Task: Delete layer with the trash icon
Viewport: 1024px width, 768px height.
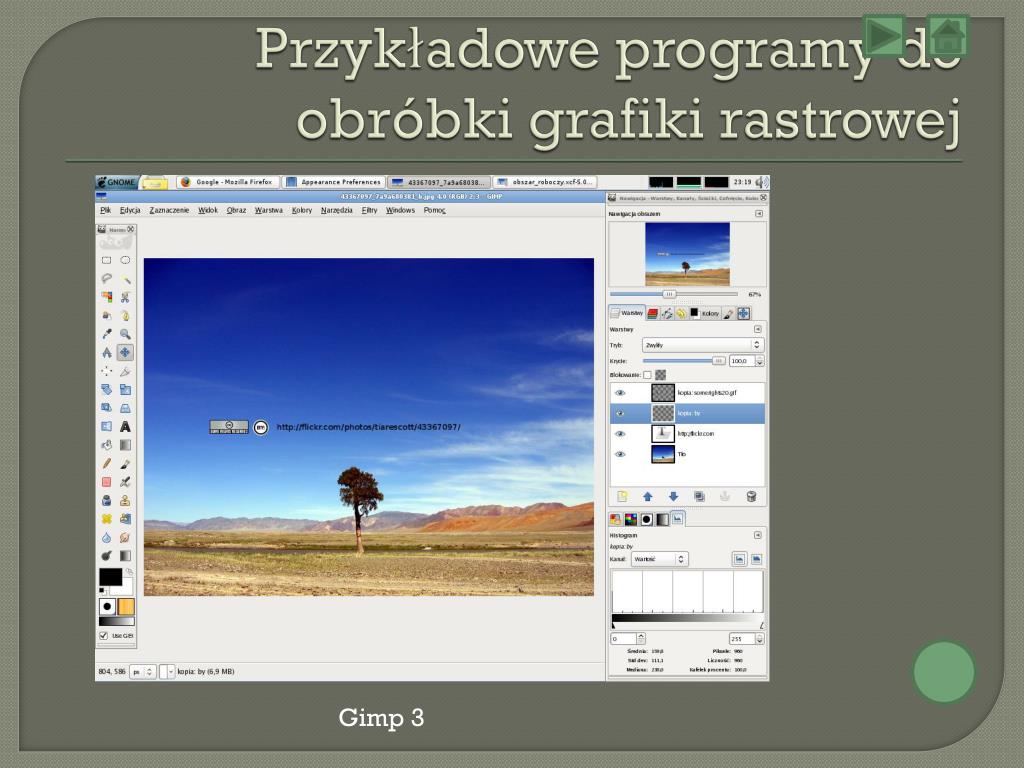Action: point(751,496)
